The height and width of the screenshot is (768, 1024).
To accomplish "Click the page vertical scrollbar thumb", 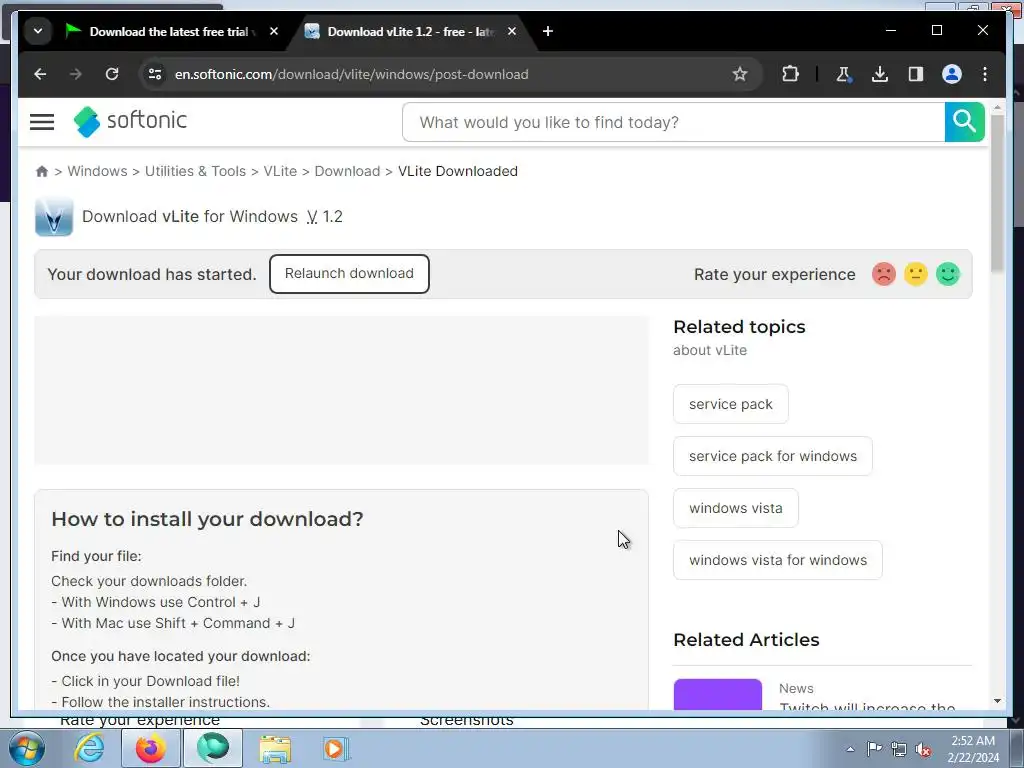I will [997, 193].
